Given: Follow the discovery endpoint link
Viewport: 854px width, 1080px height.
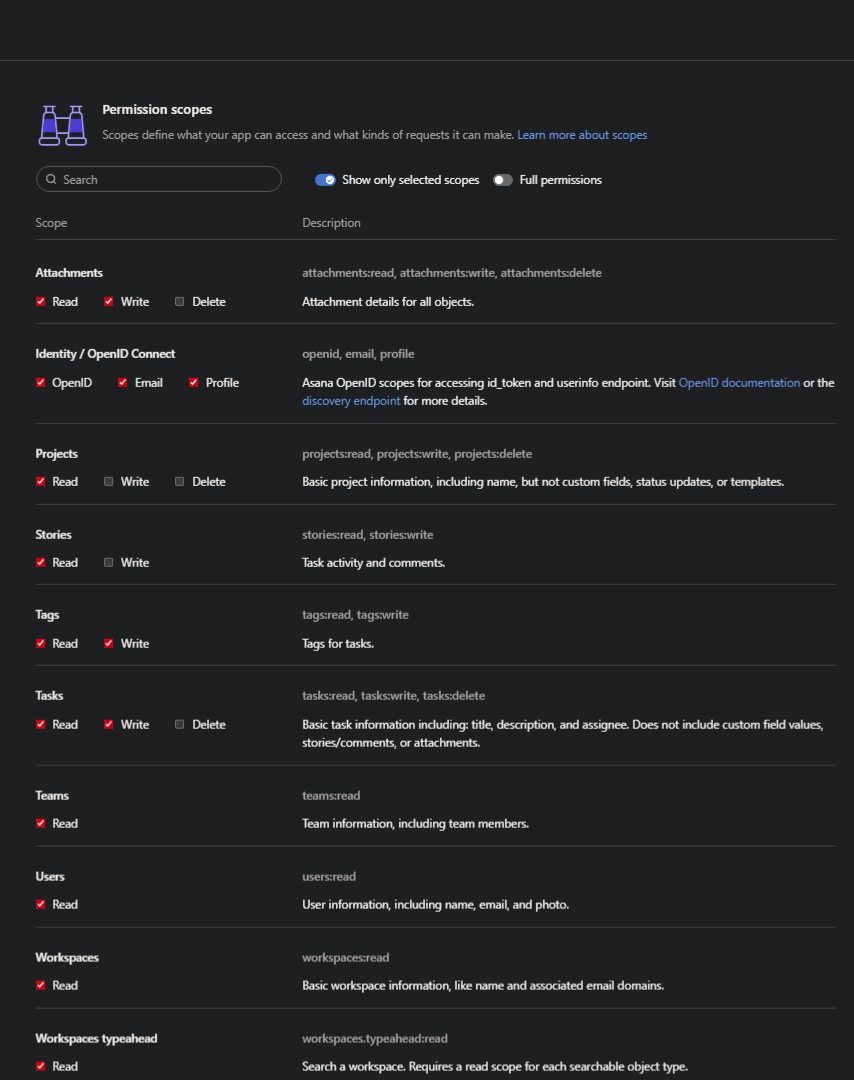Looking at the screenshot, I should 351,400.
